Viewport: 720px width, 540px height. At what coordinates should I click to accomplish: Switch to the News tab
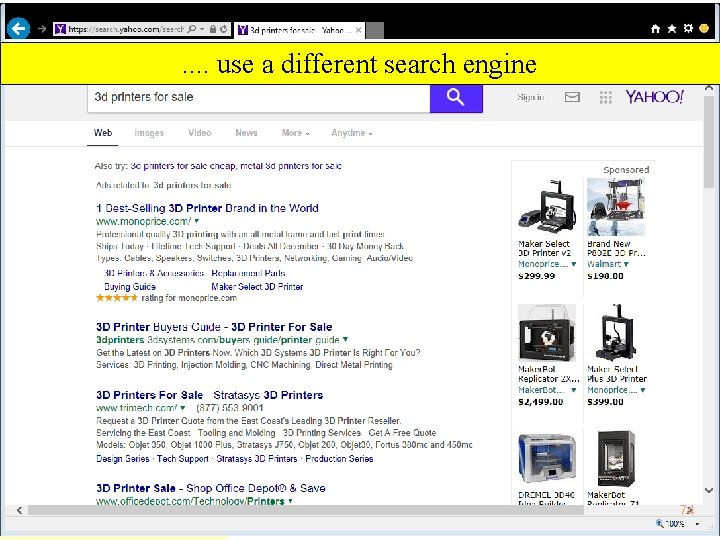click(246, 133)
